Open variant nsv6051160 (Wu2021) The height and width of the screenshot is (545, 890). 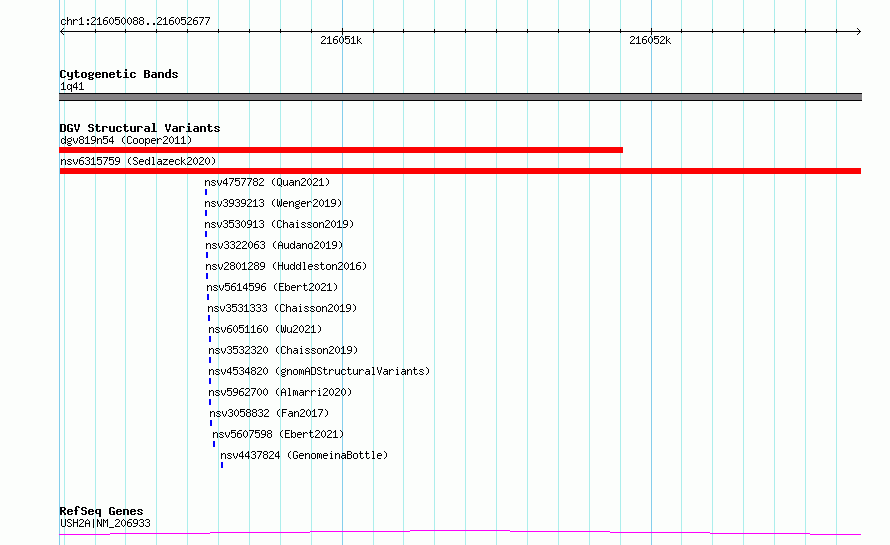point(265,329)
